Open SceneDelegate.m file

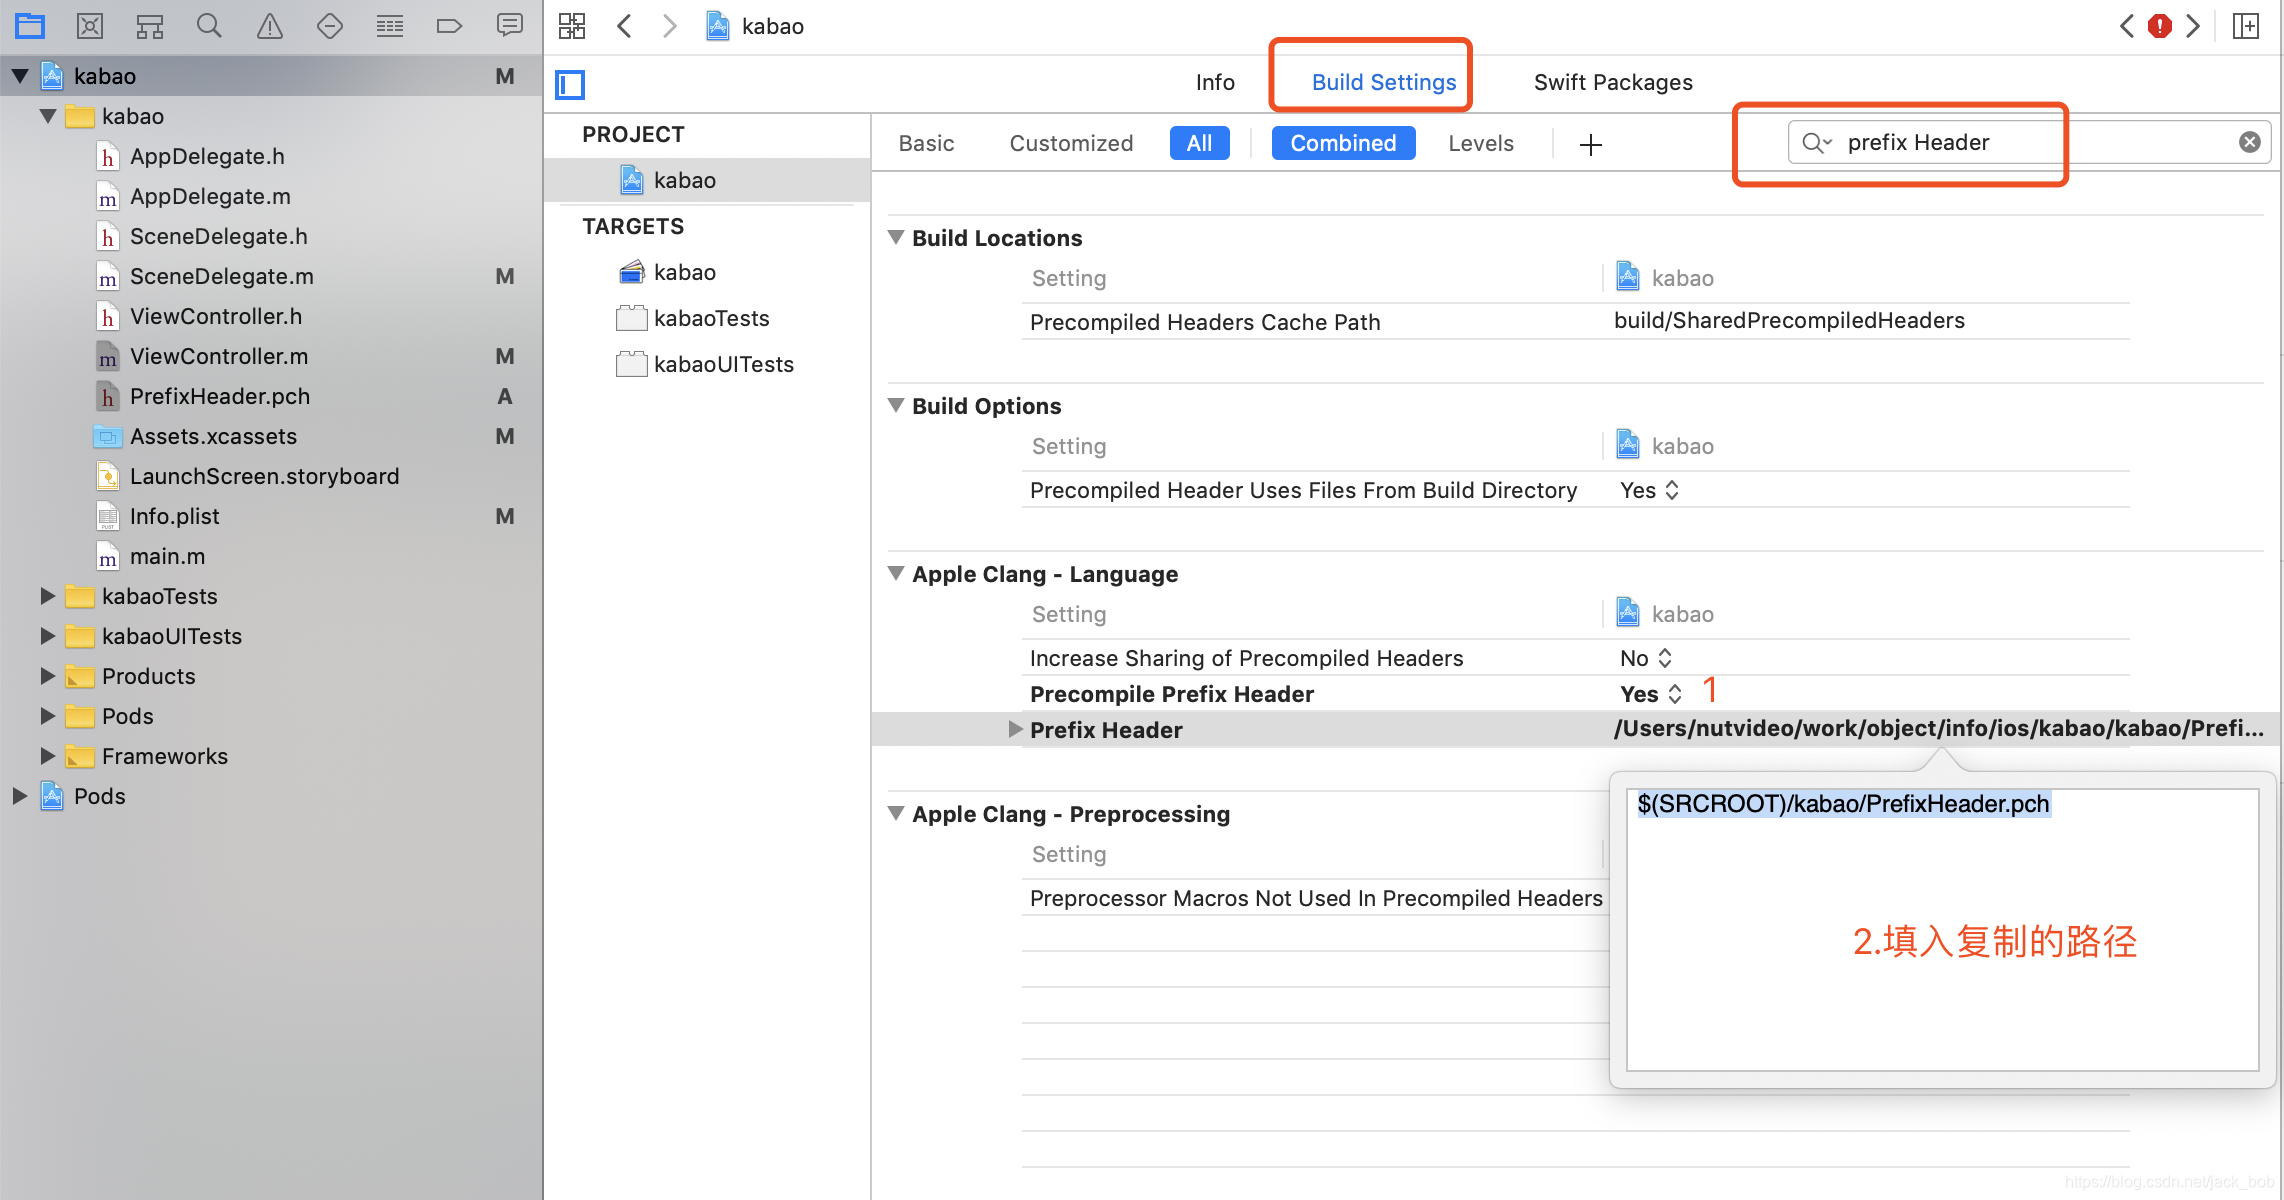click(x=222, y=276)
